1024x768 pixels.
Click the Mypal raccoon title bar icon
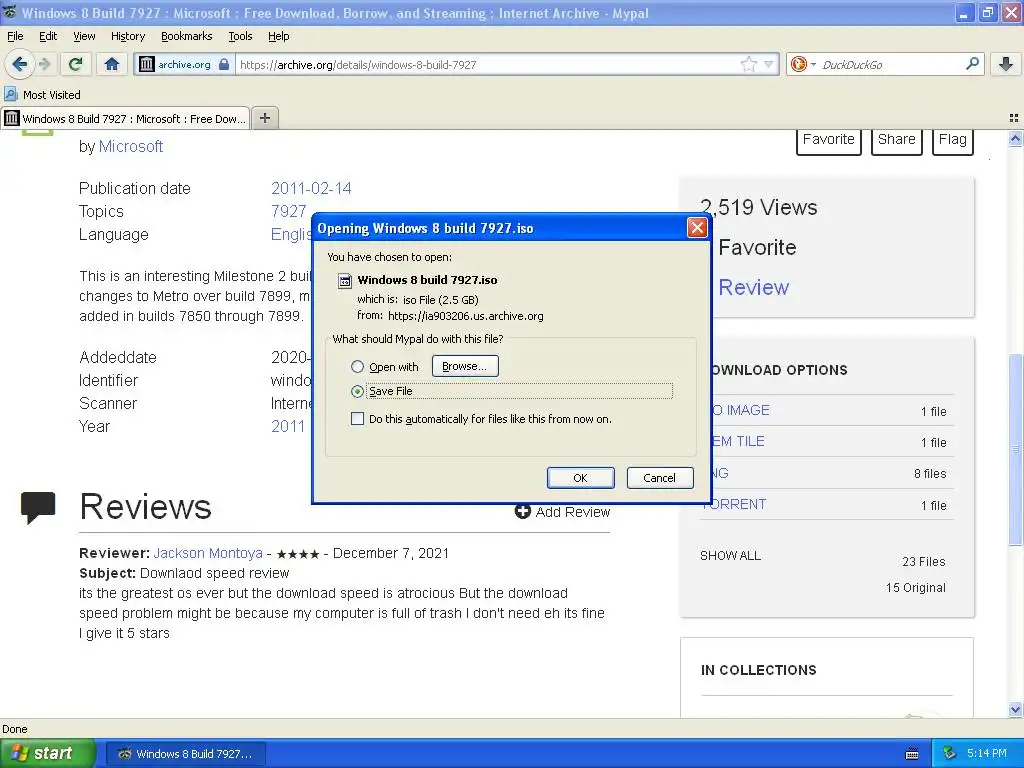[x=10, y=12]
